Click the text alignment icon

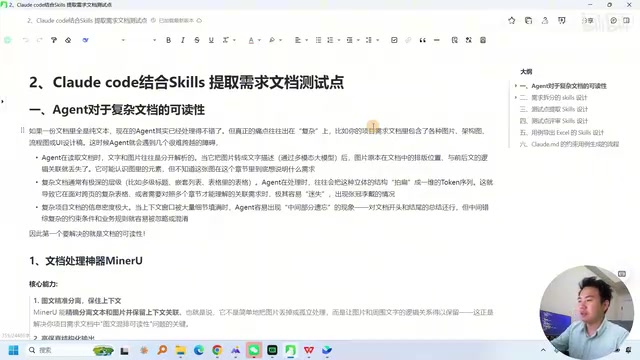(x=298, y=40)
